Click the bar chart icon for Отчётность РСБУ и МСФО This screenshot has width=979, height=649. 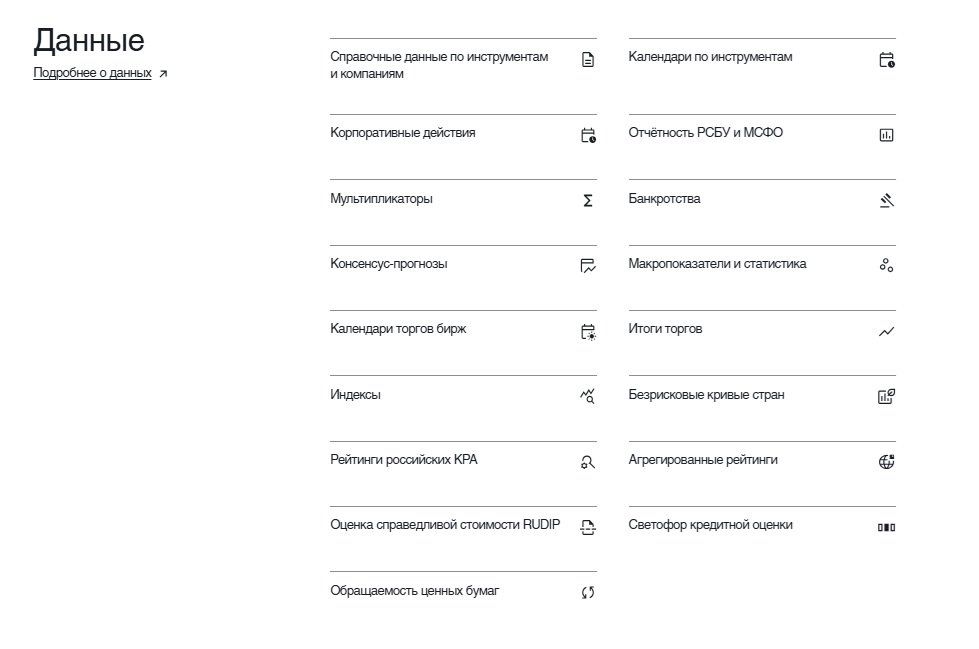pos(887,135)
